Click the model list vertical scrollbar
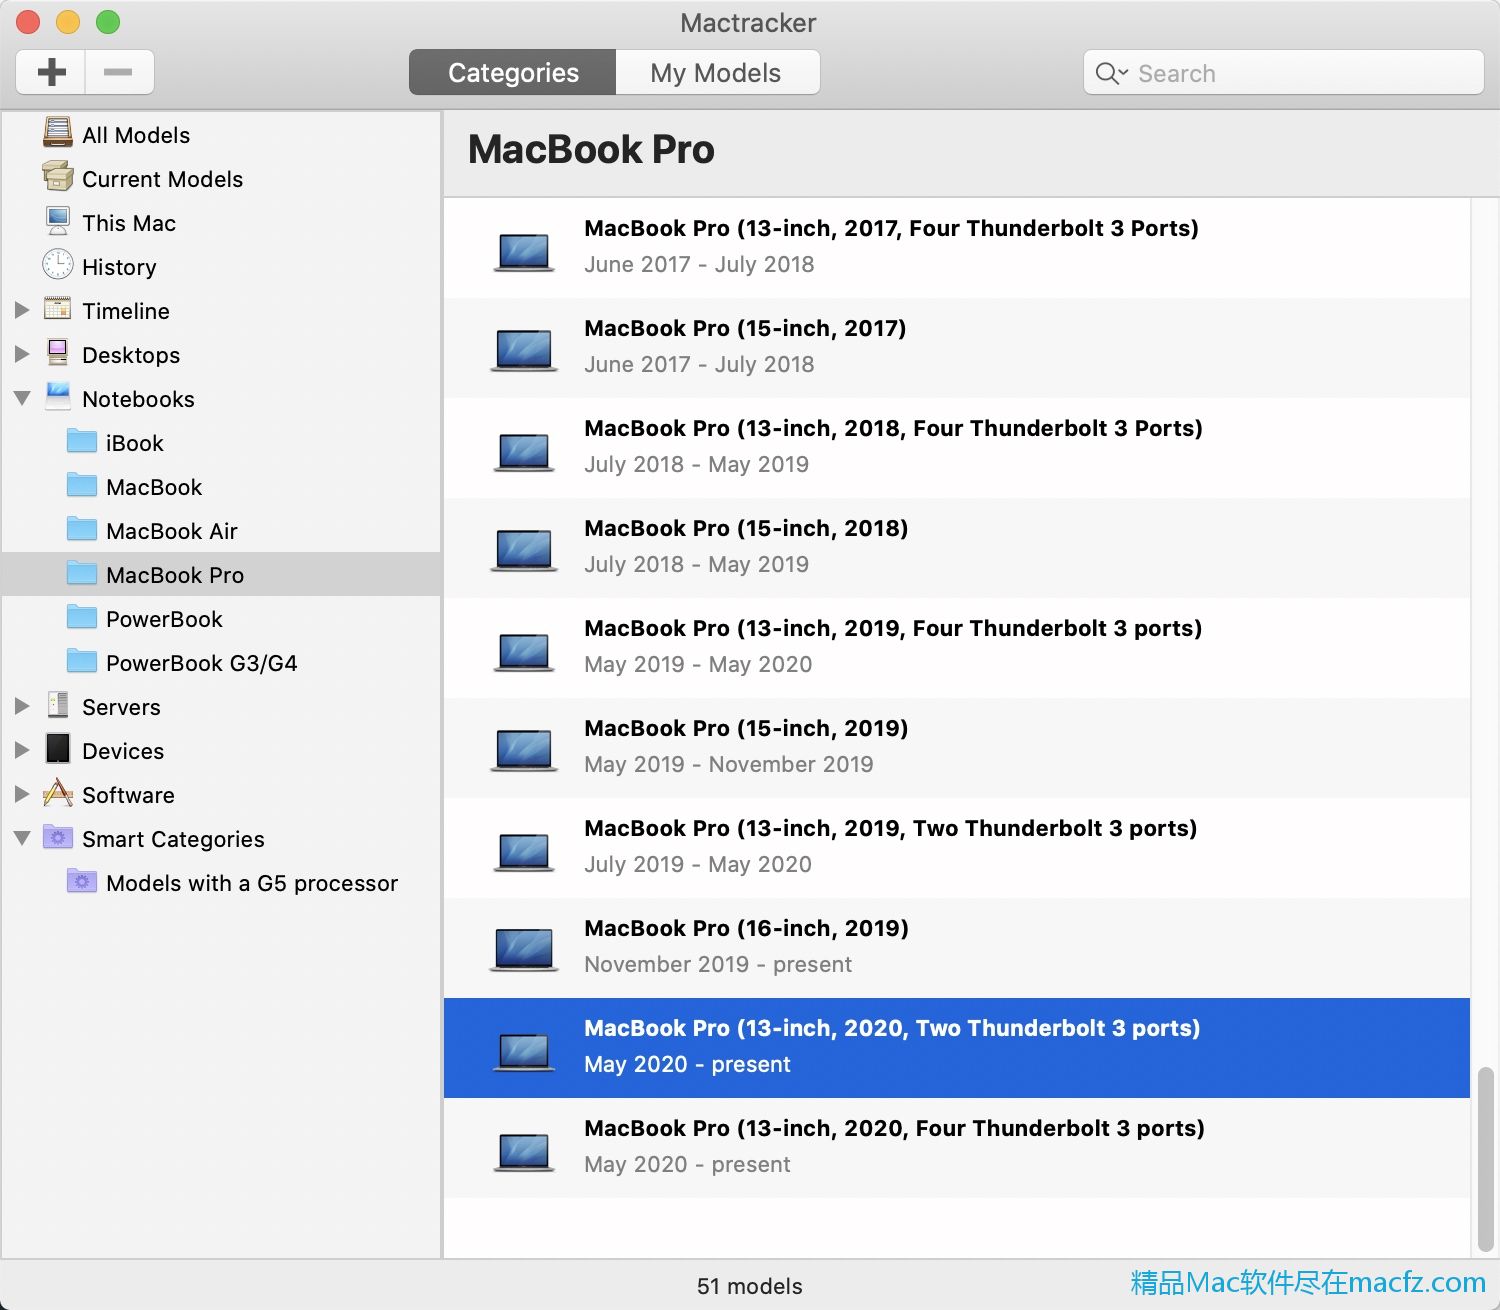This screenshot has height=1310, width=1500. click(1485, 1160)
